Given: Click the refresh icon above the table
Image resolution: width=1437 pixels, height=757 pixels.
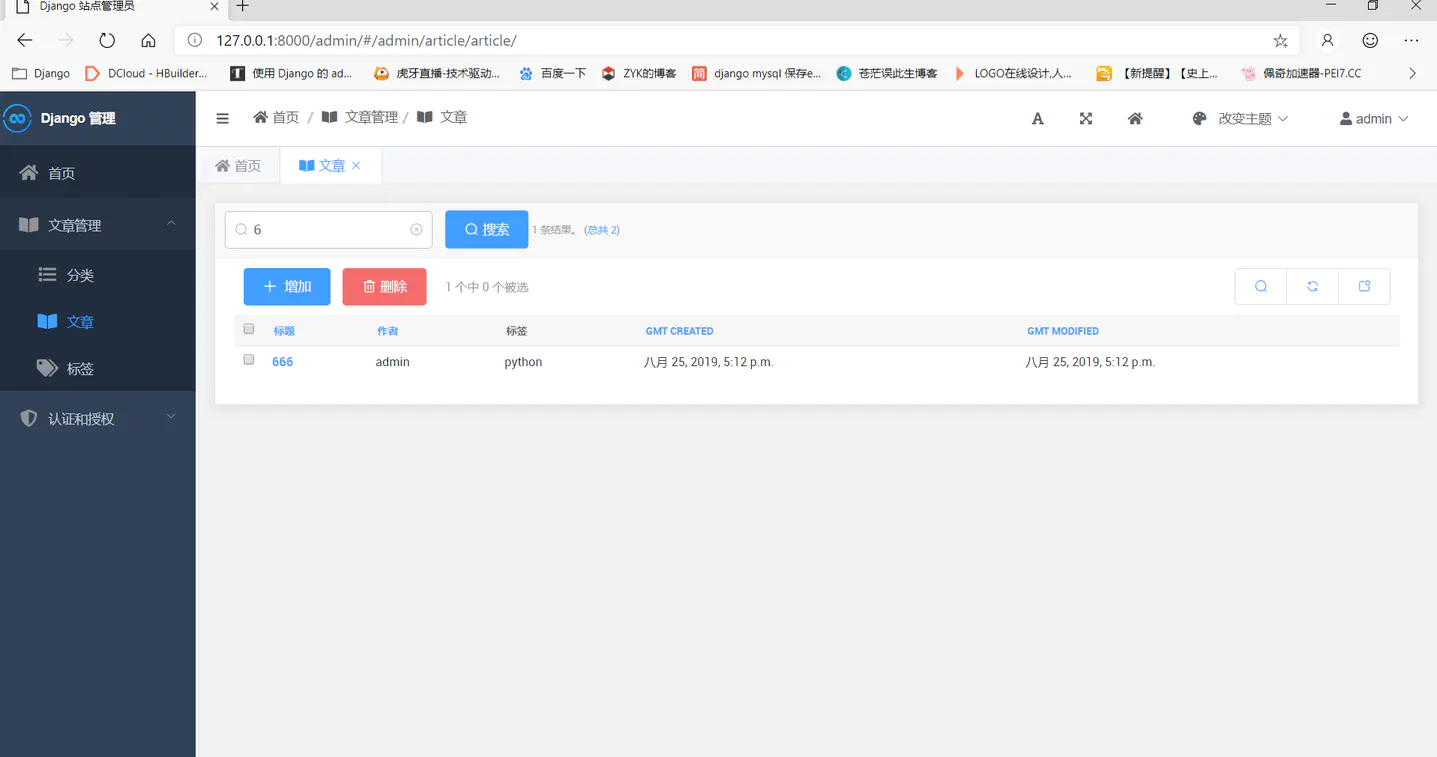Looking at the screenshot, I should point(1312,287).
